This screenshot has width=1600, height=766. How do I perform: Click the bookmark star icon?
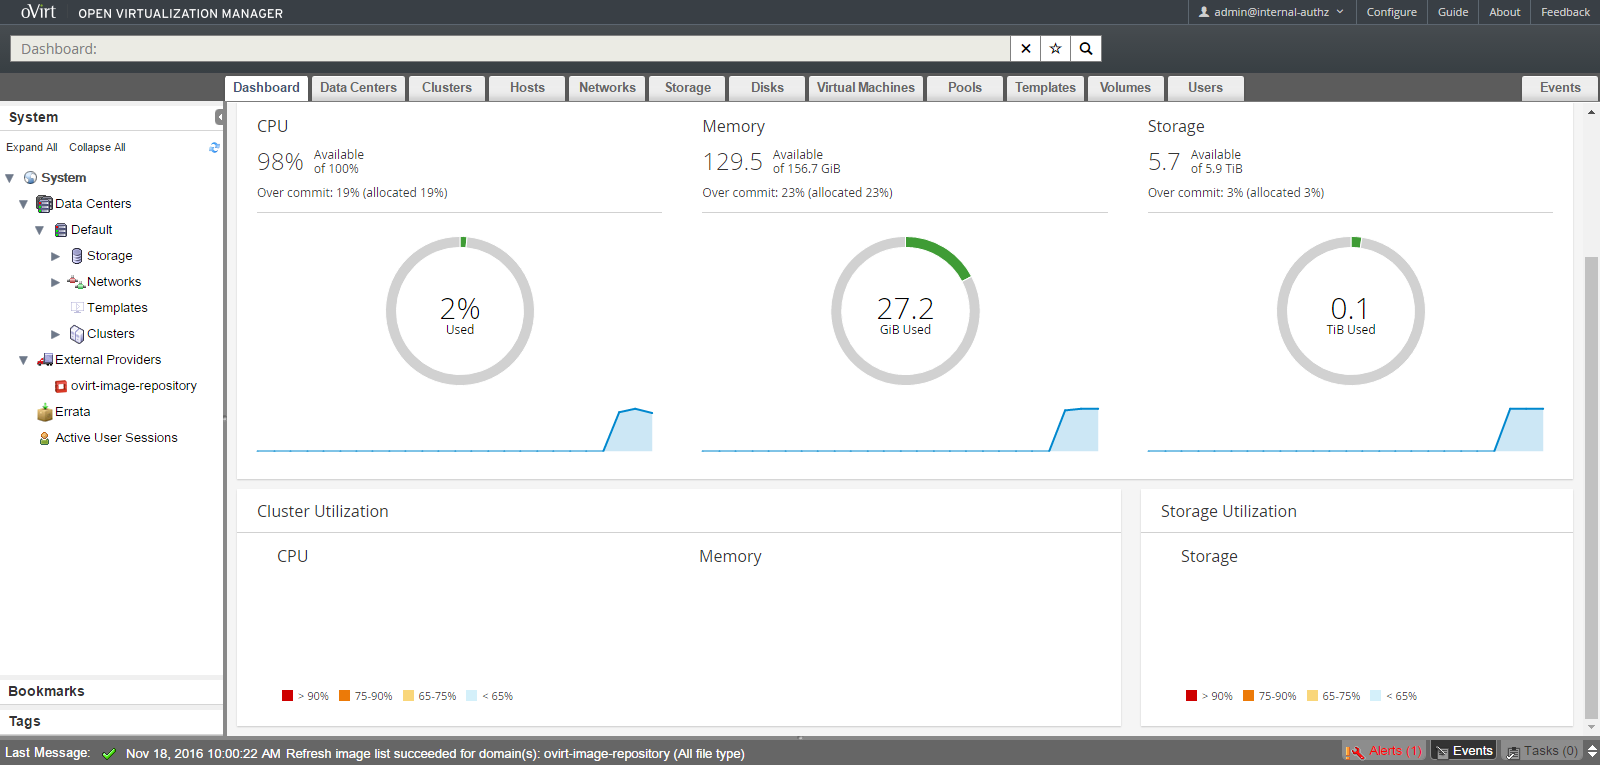click(1055, 48)
